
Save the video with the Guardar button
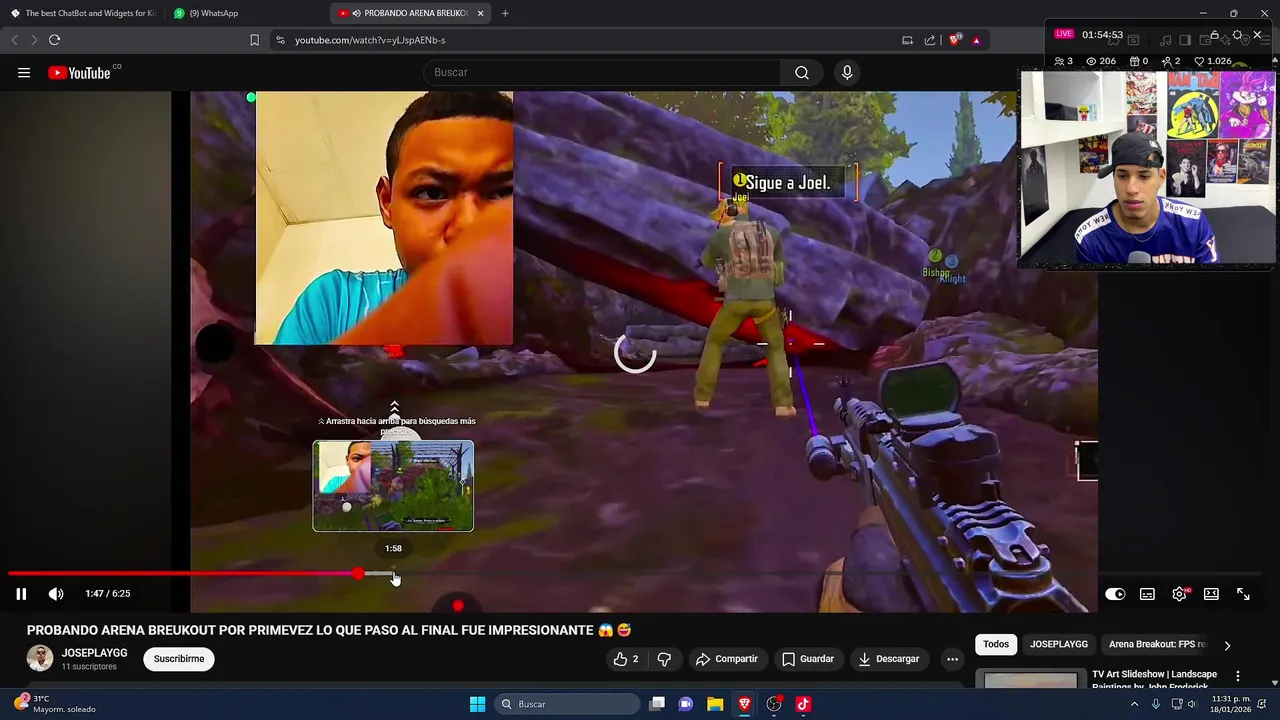[x=808, y=659]
